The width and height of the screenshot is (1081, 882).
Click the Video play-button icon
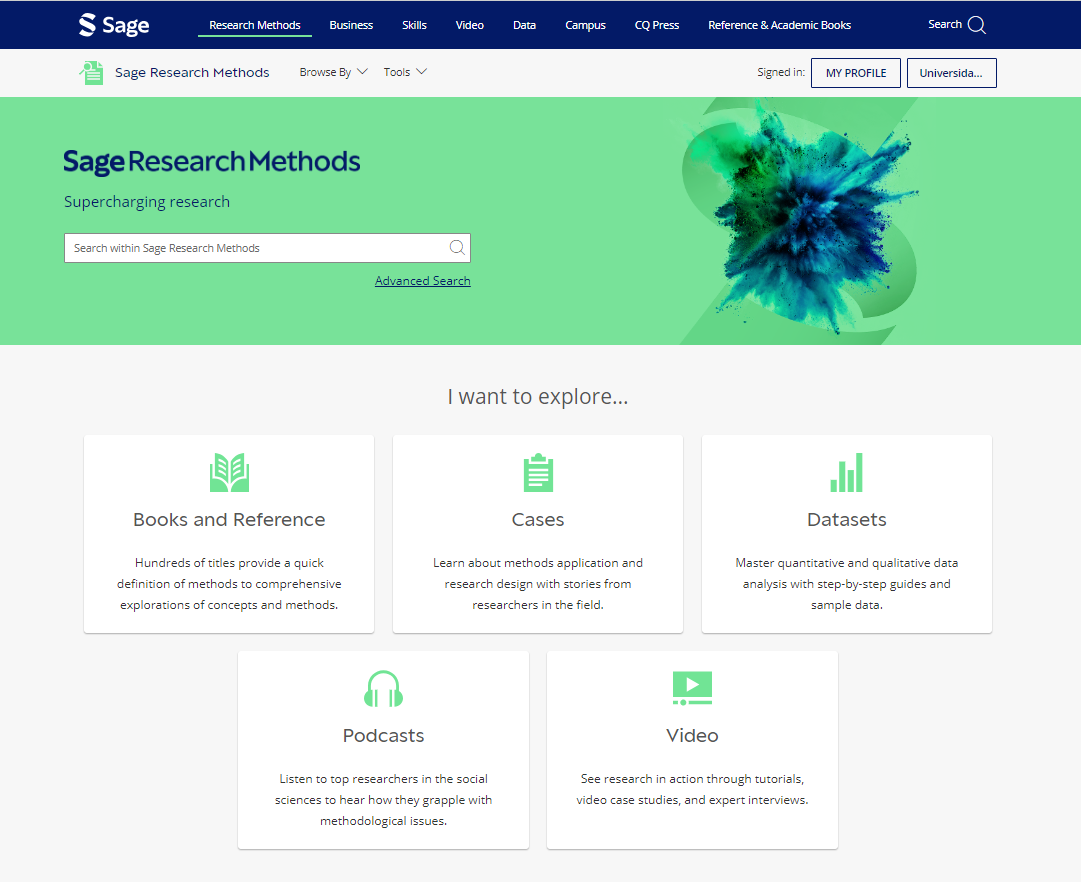pos(692,688)
